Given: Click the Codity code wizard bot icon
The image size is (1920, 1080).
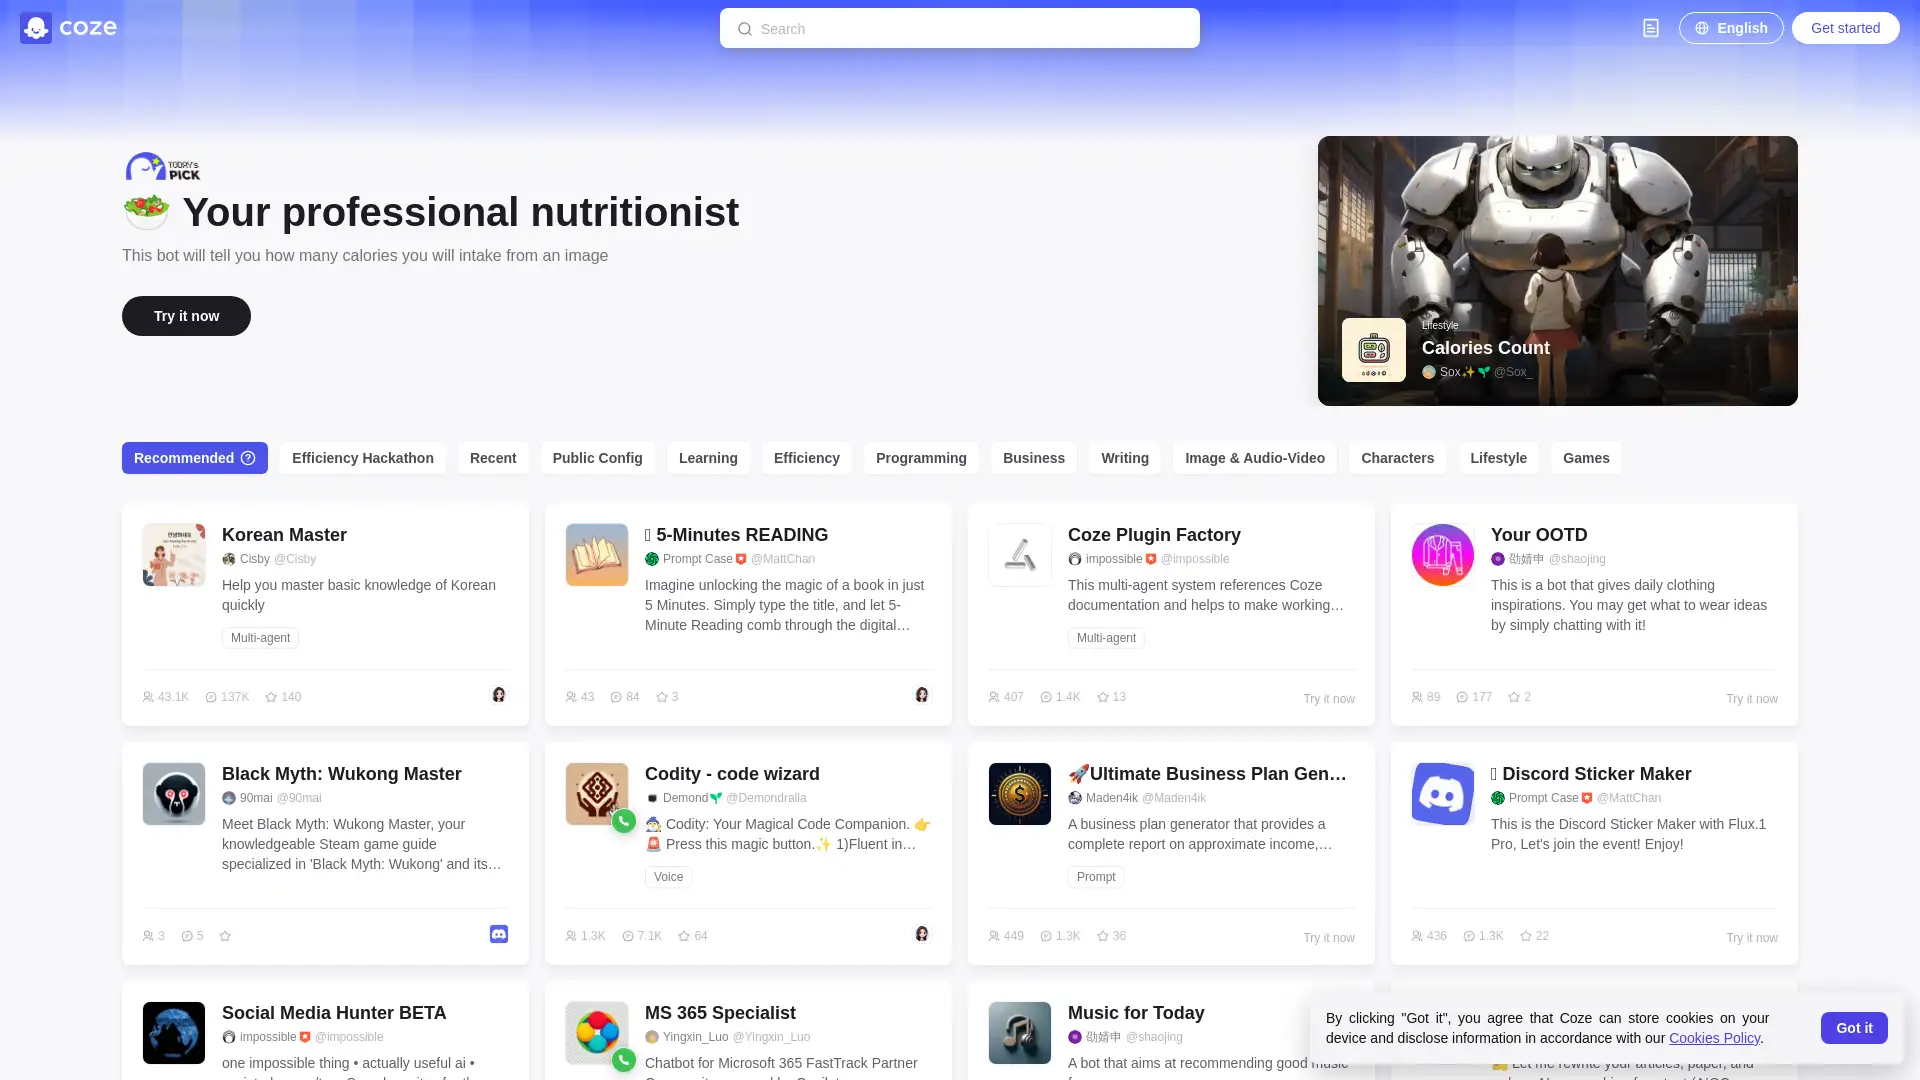Looking at the screenshot, I should tap(596, 793).
